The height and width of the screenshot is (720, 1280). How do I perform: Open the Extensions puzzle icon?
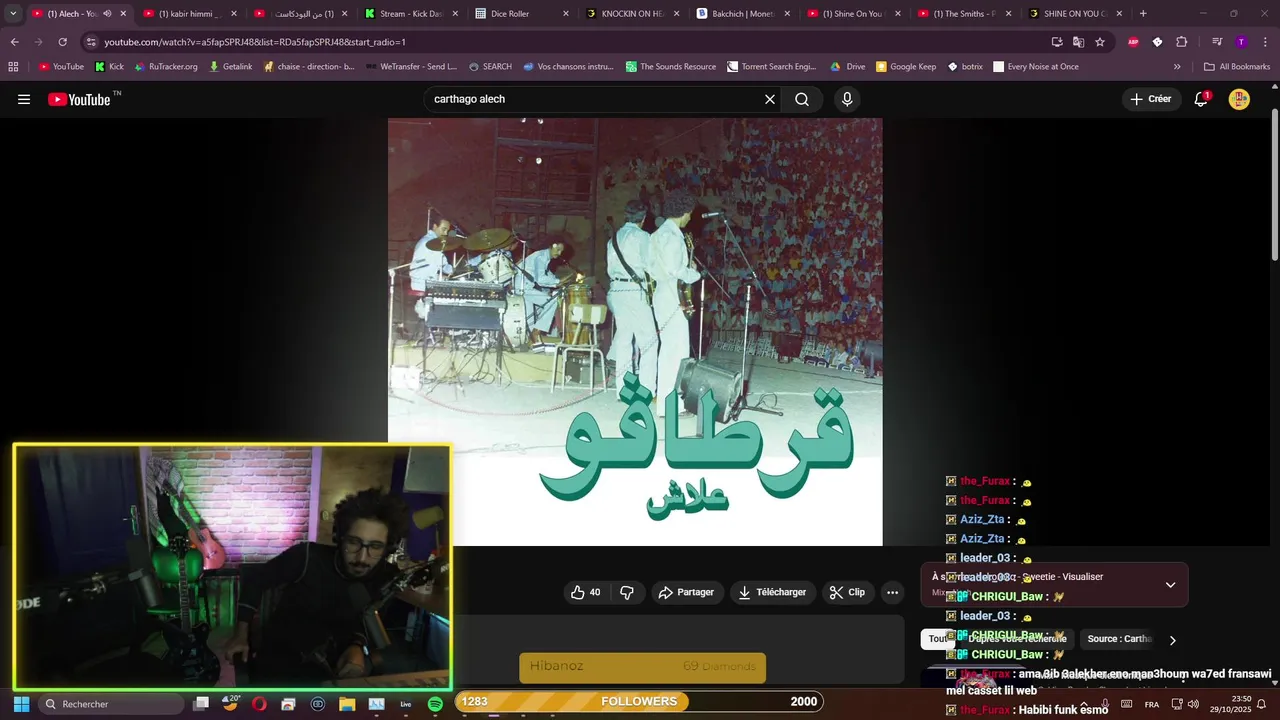1181,42
